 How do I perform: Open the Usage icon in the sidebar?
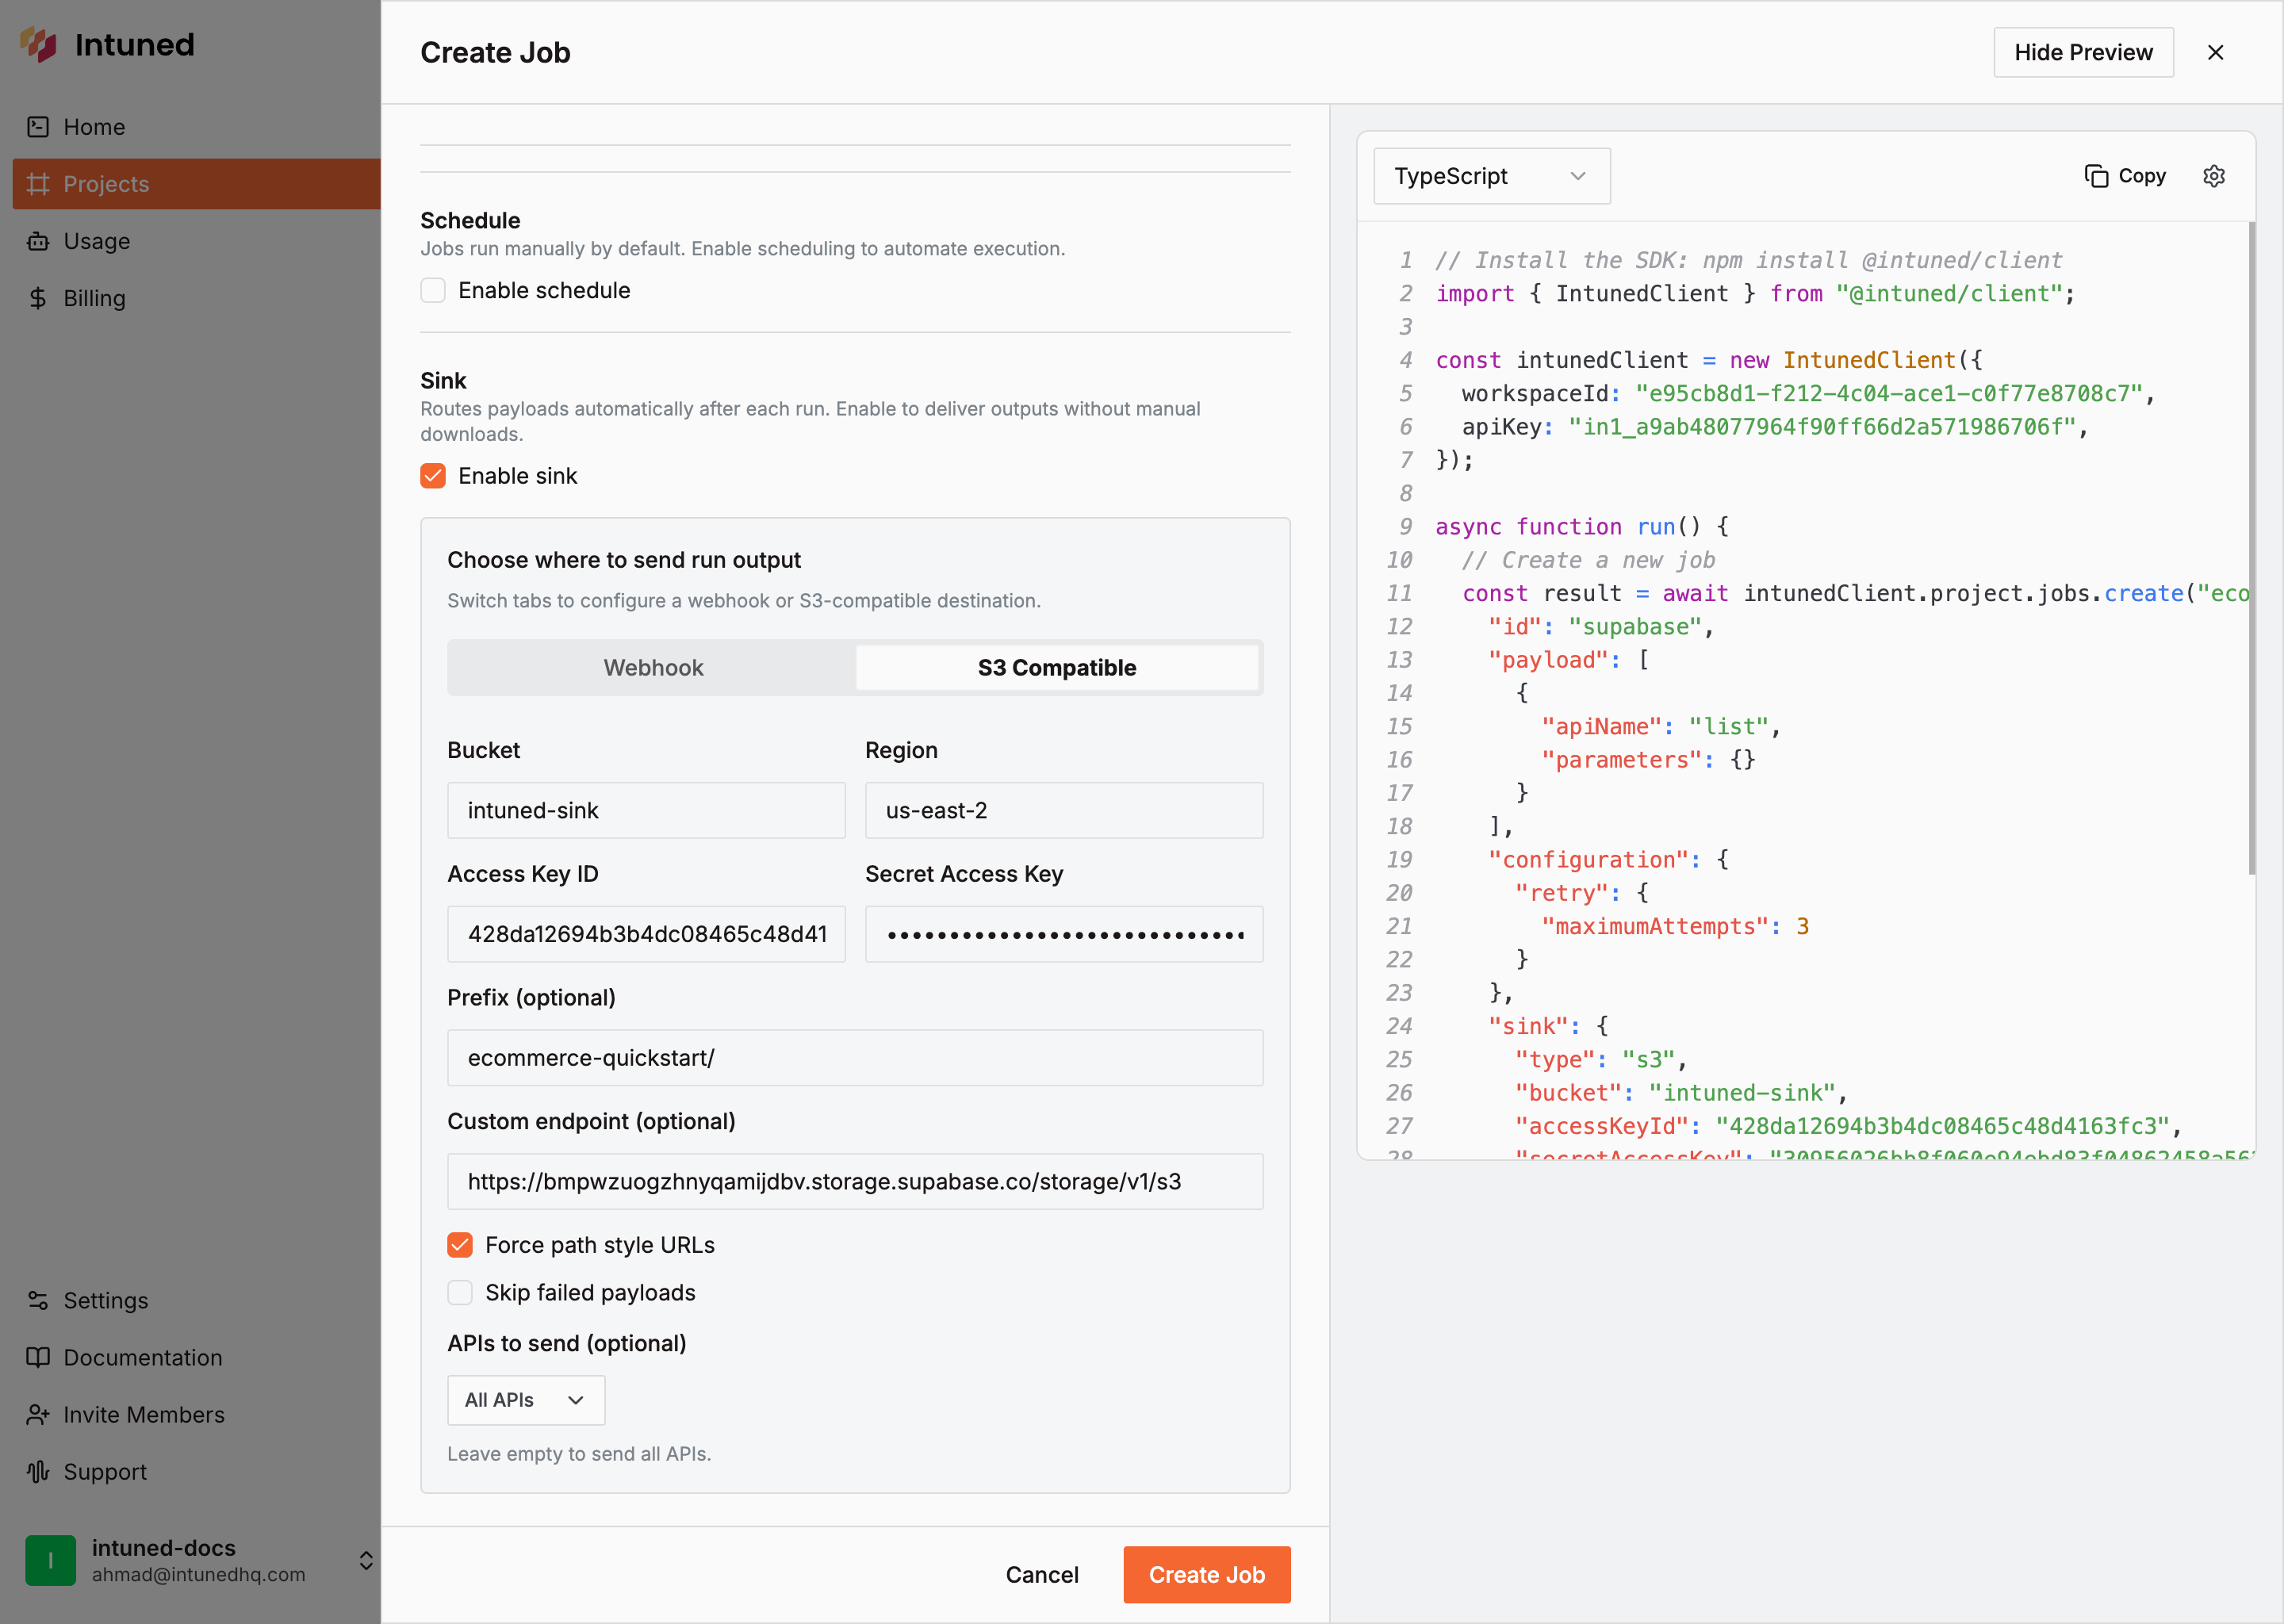38,241
